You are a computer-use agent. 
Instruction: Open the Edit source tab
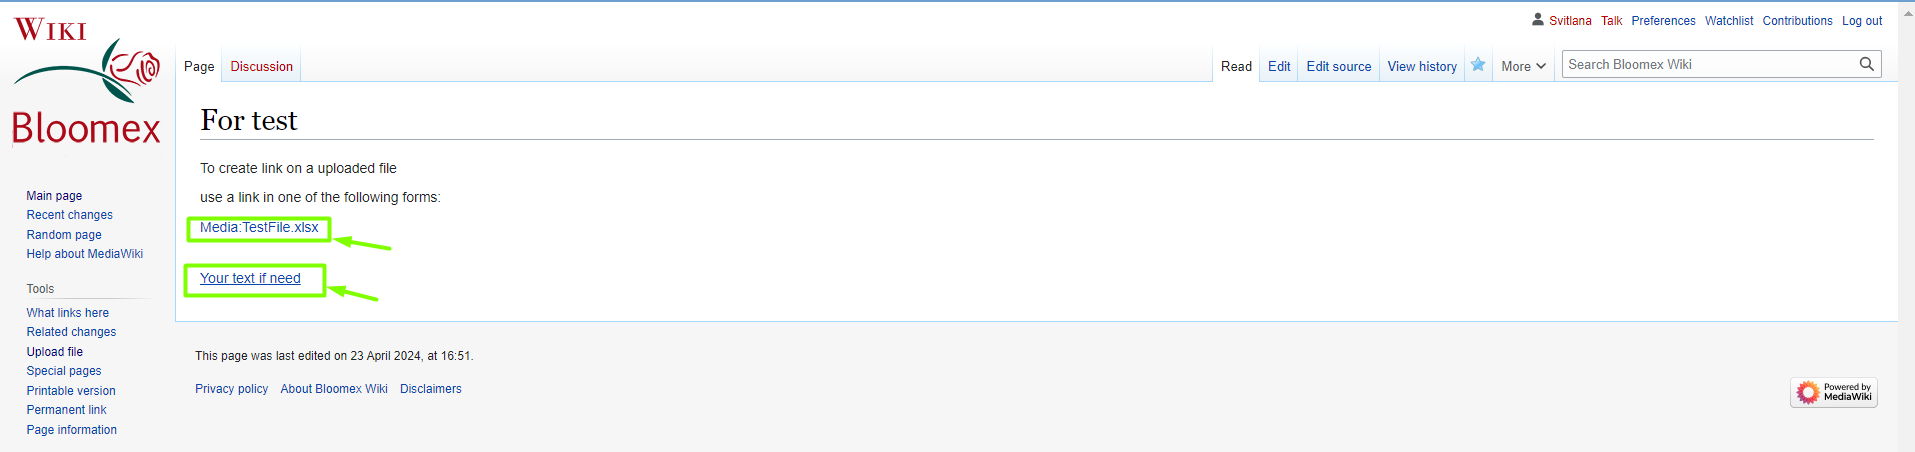(1339, 66)
